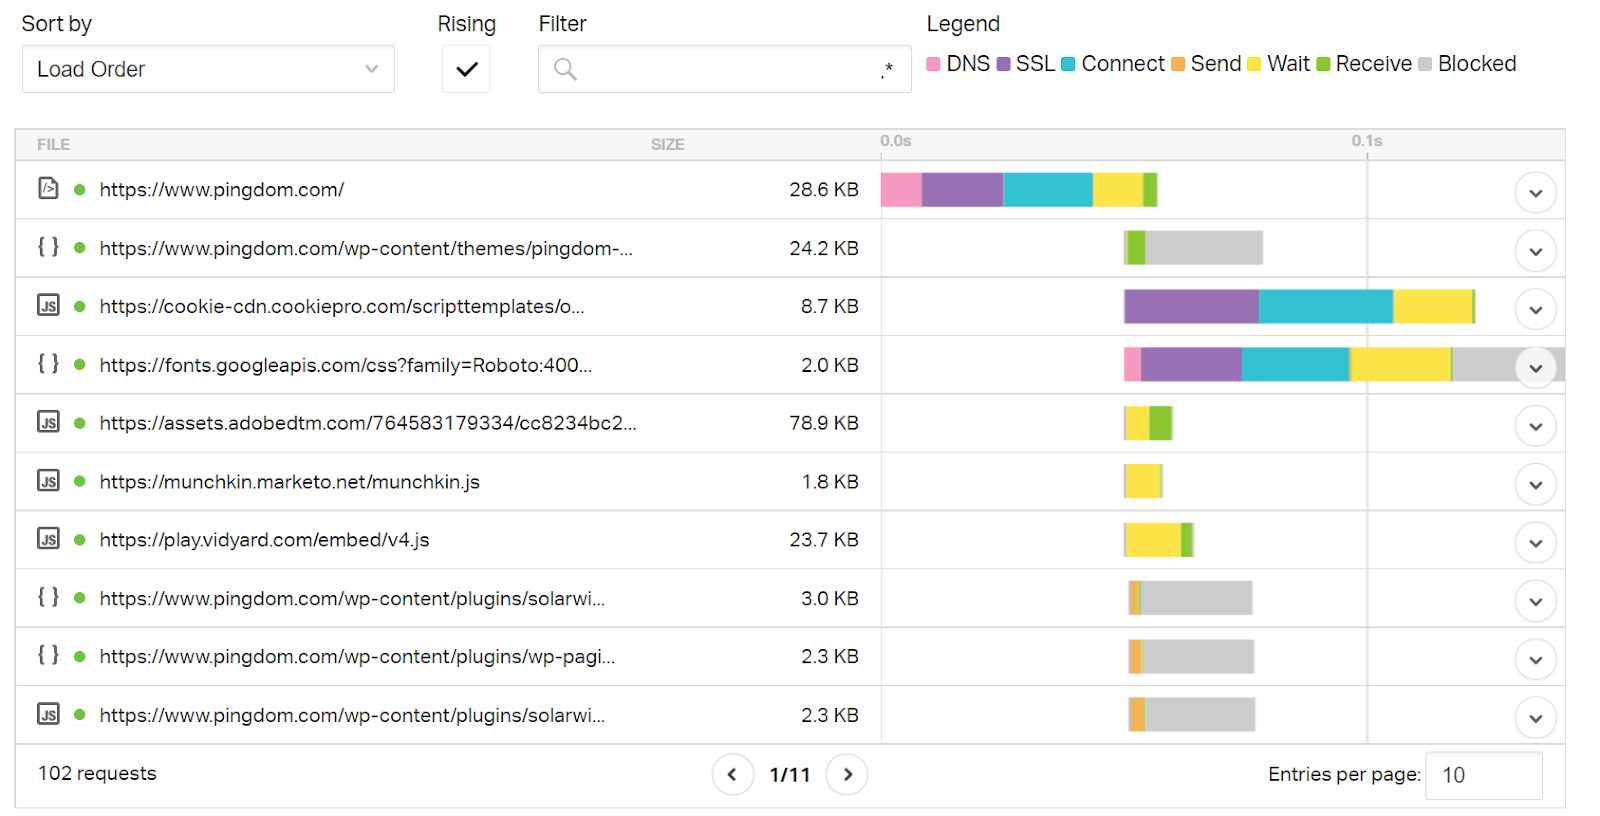
Task: Click the HTML document icon for https://www.pingdom.com/
Action: 48,188
